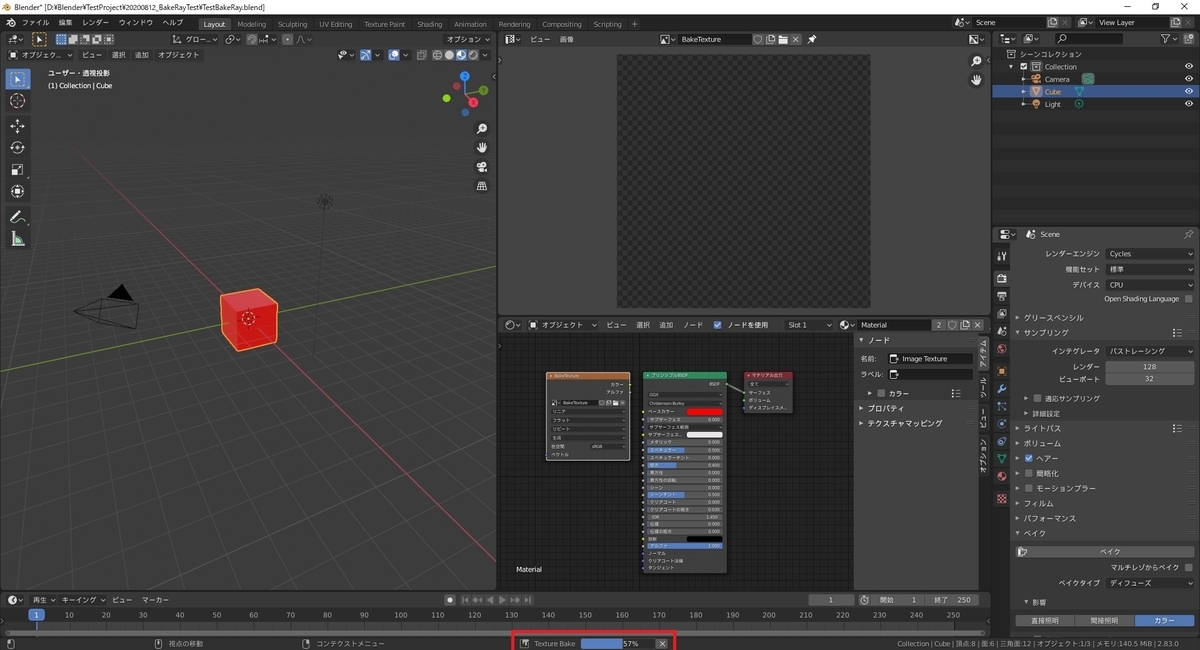Click the ベイク button

point(1105,551)
